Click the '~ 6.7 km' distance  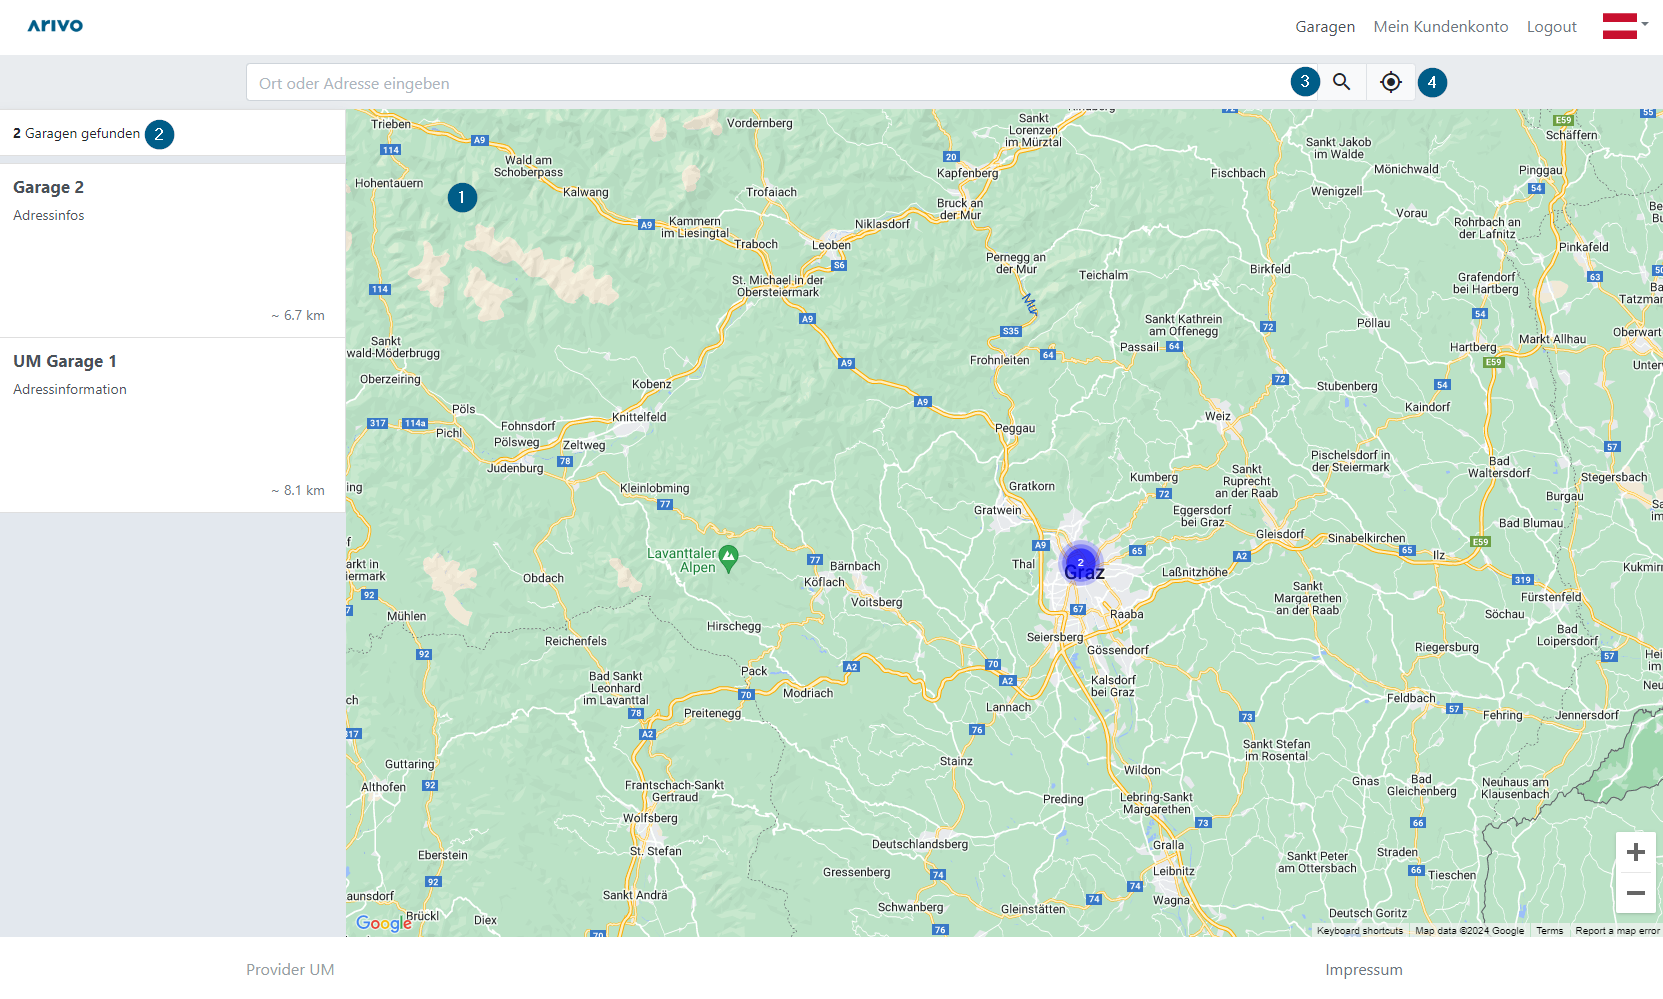298,316
